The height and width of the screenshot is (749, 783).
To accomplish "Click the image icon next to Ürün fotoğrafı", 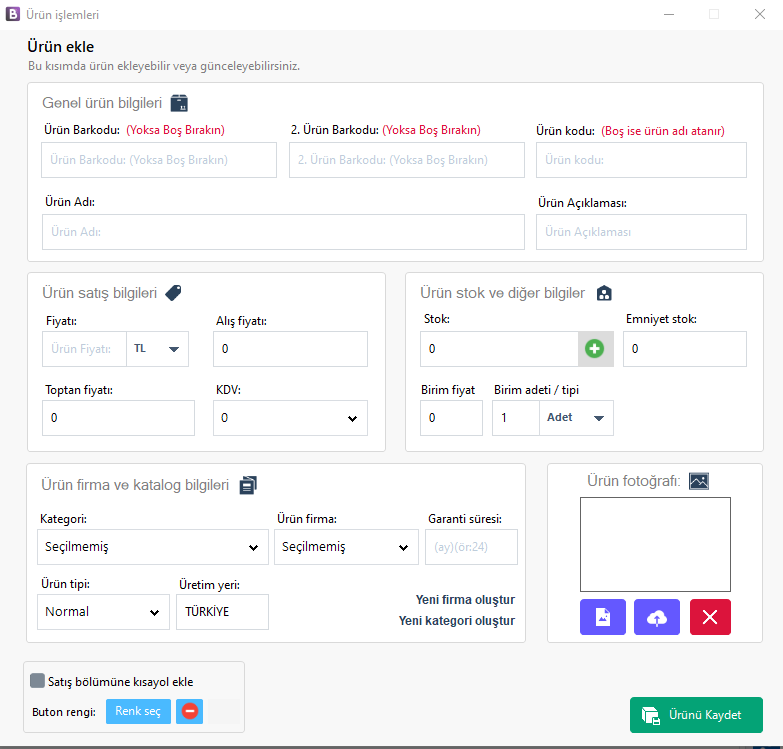I will click(699, 481).
